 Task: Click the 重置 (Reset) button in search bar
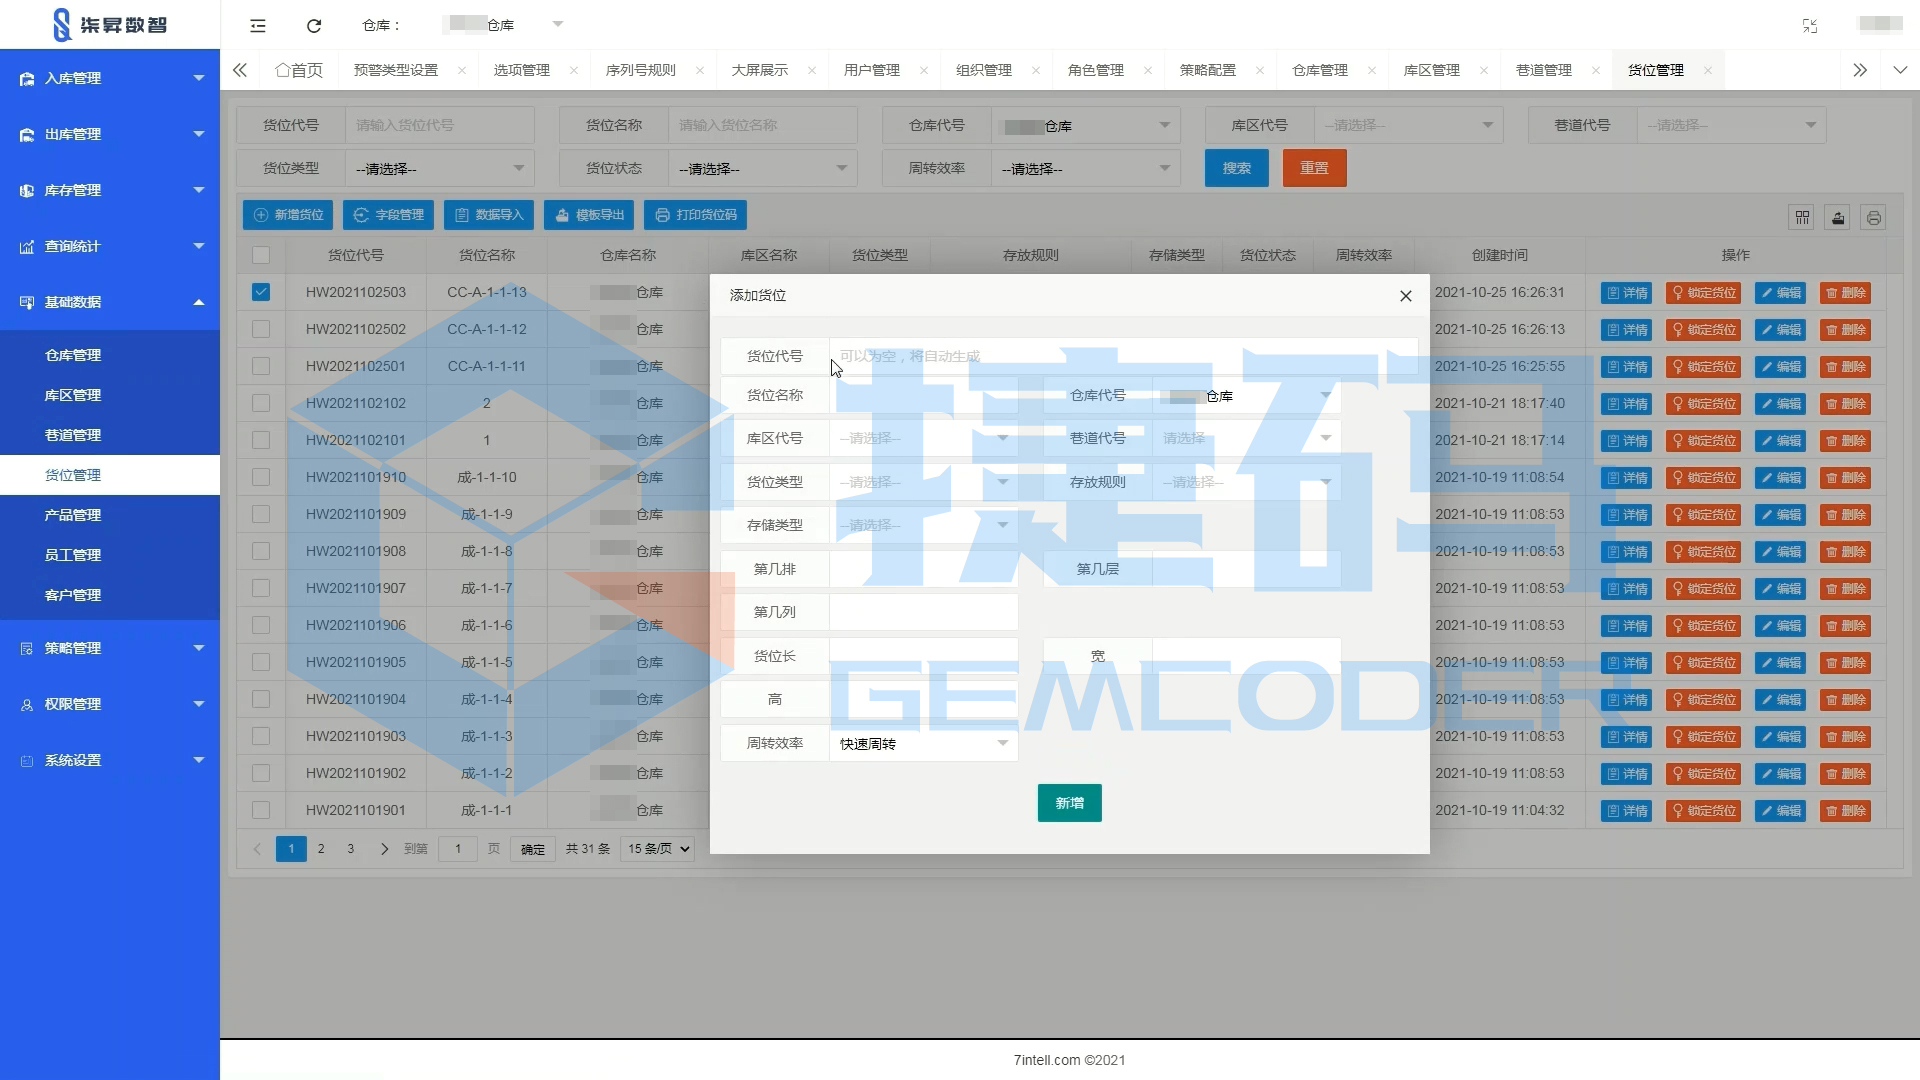[1315, 167]
